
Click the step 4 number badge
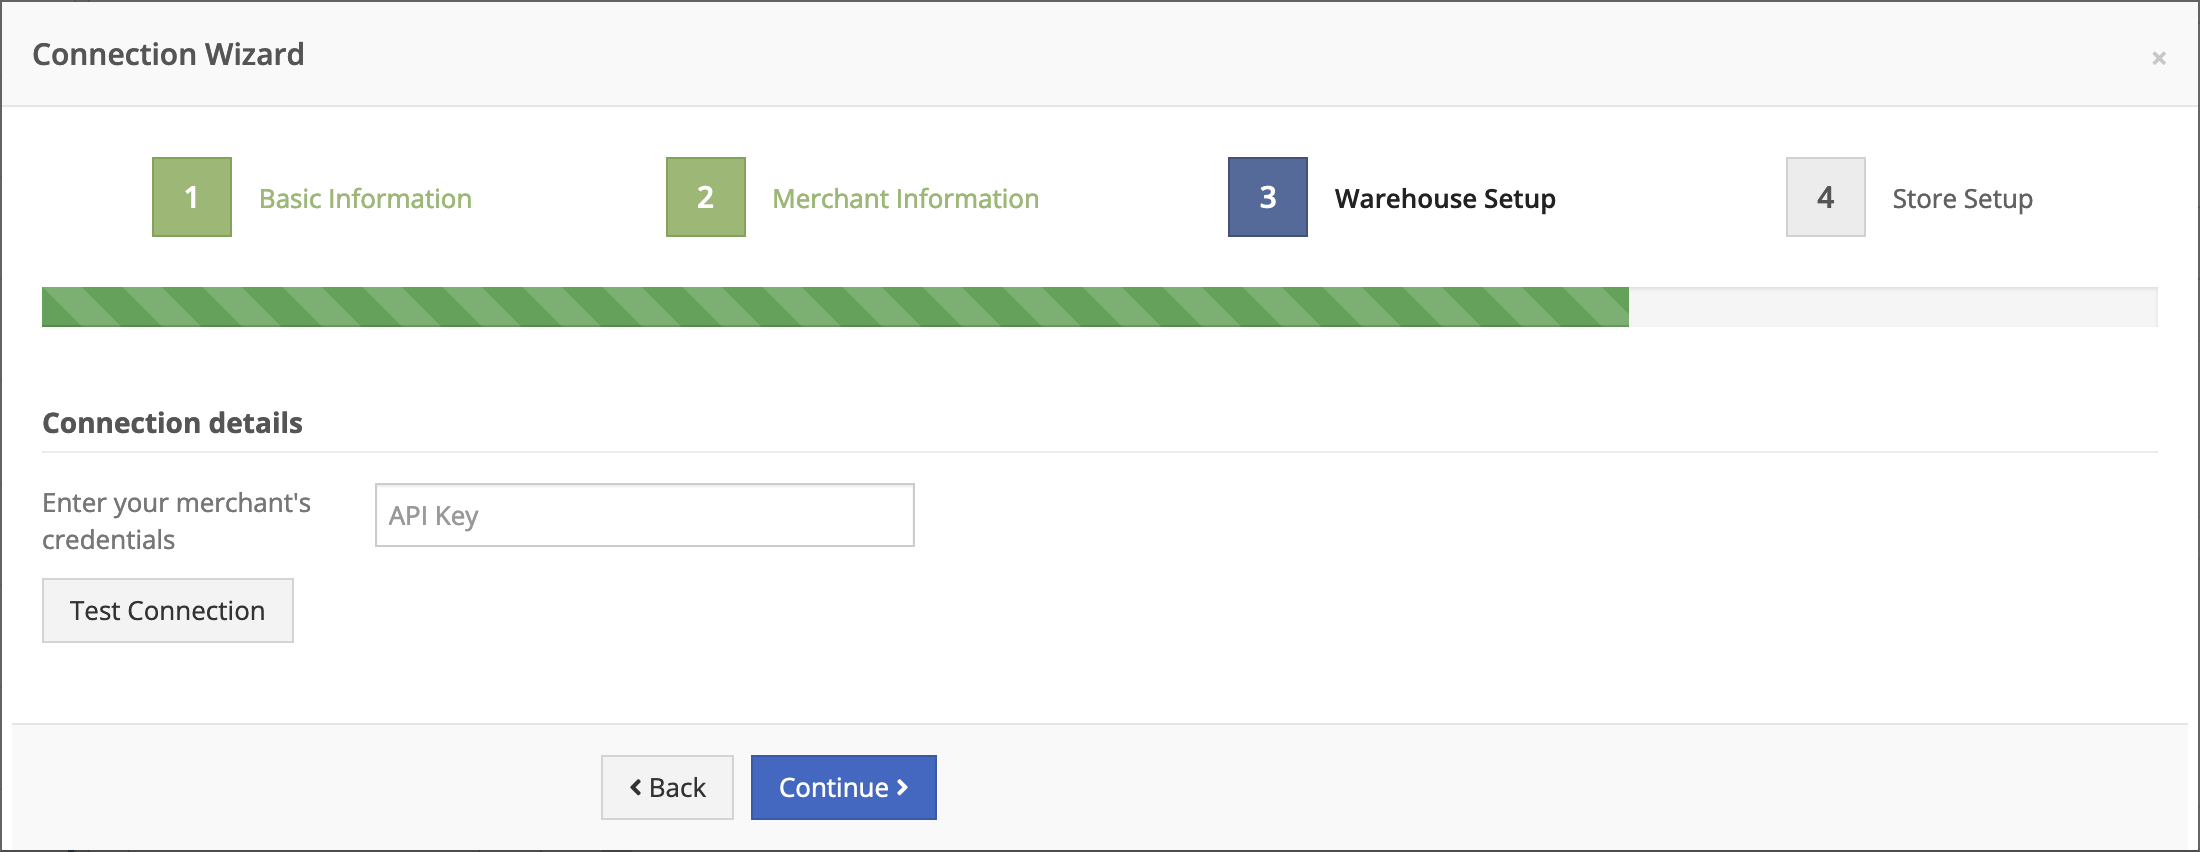point(1826,197)
